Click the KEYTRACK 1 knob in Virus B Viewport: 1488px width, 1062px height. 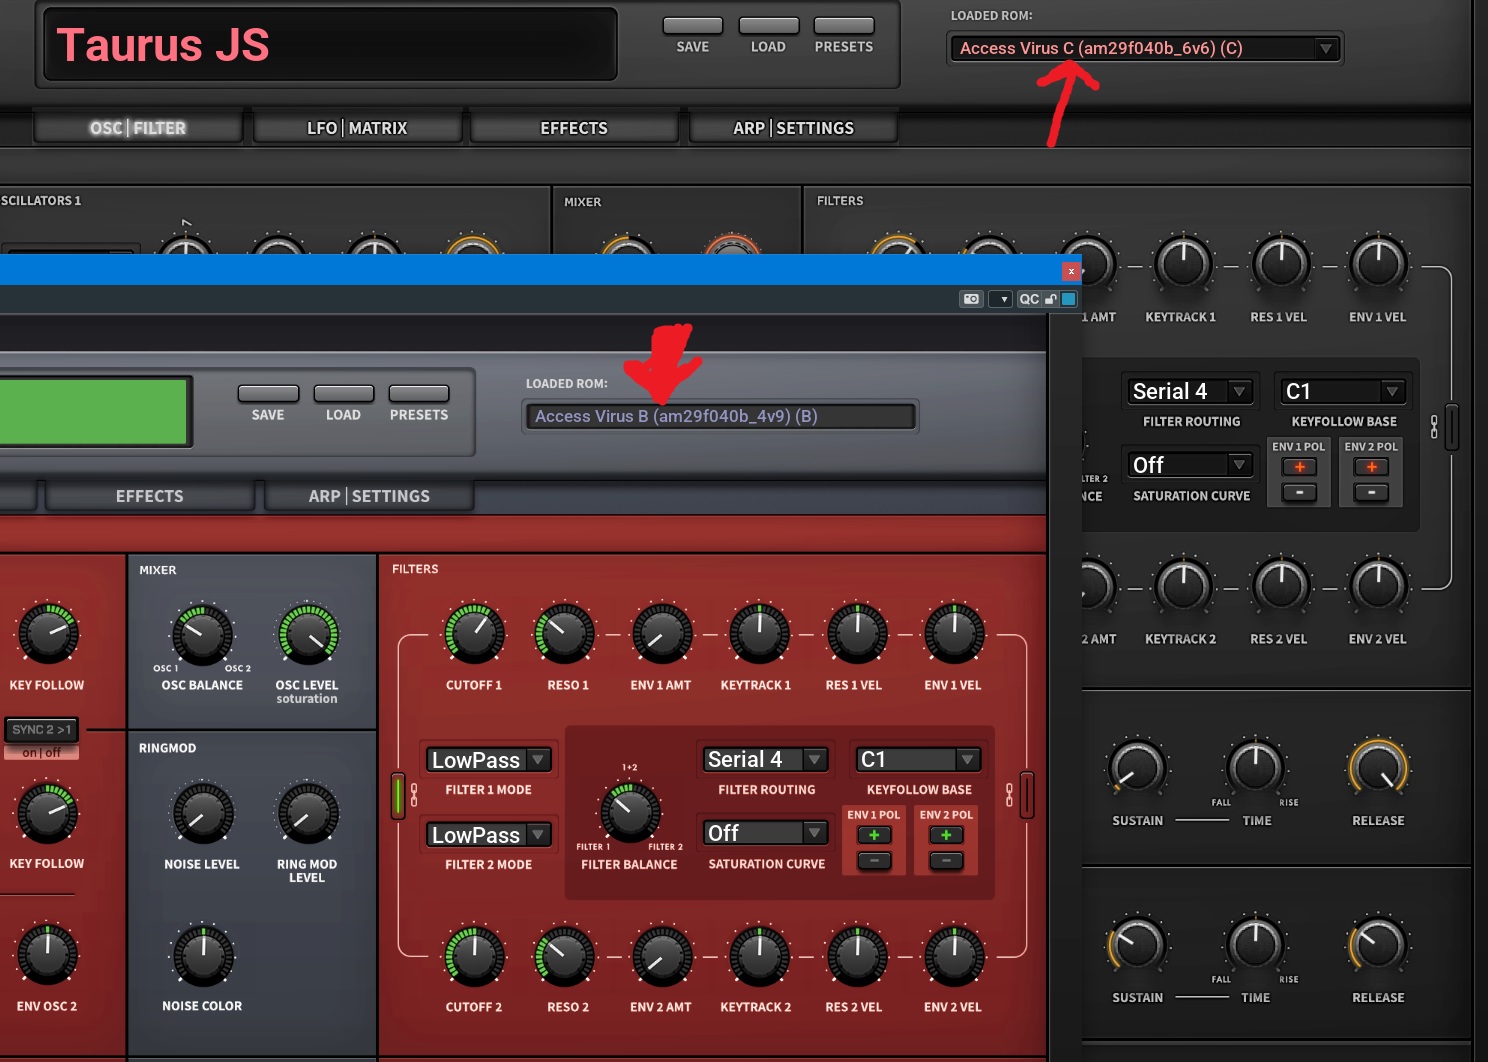click(x=759, y=634)
